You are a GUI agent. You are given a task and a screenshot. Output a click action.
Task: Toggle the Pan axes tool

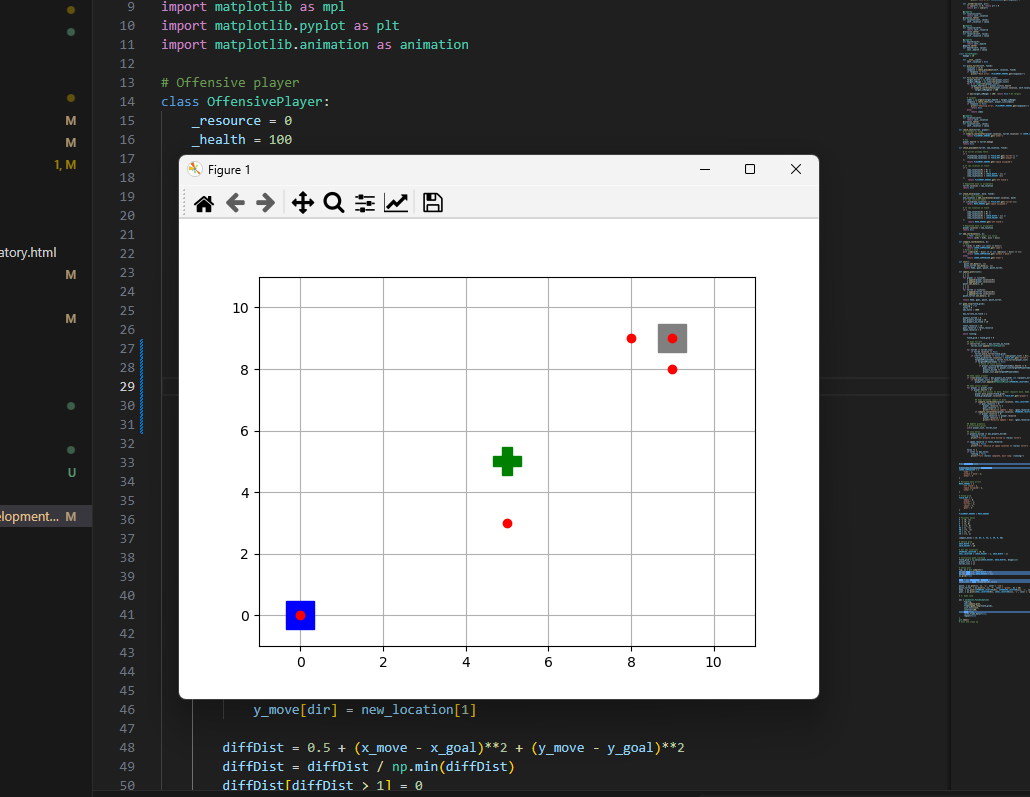[302, 203]
